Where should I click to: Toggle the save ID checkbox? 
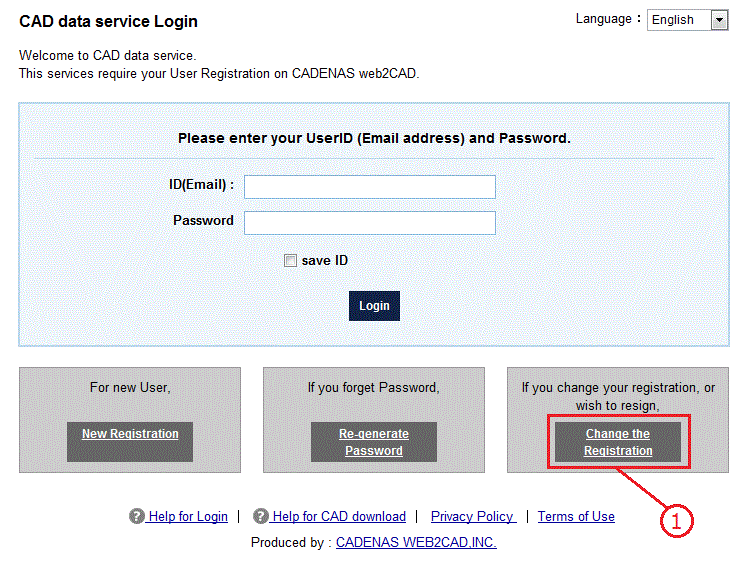[x=291, y=261]
